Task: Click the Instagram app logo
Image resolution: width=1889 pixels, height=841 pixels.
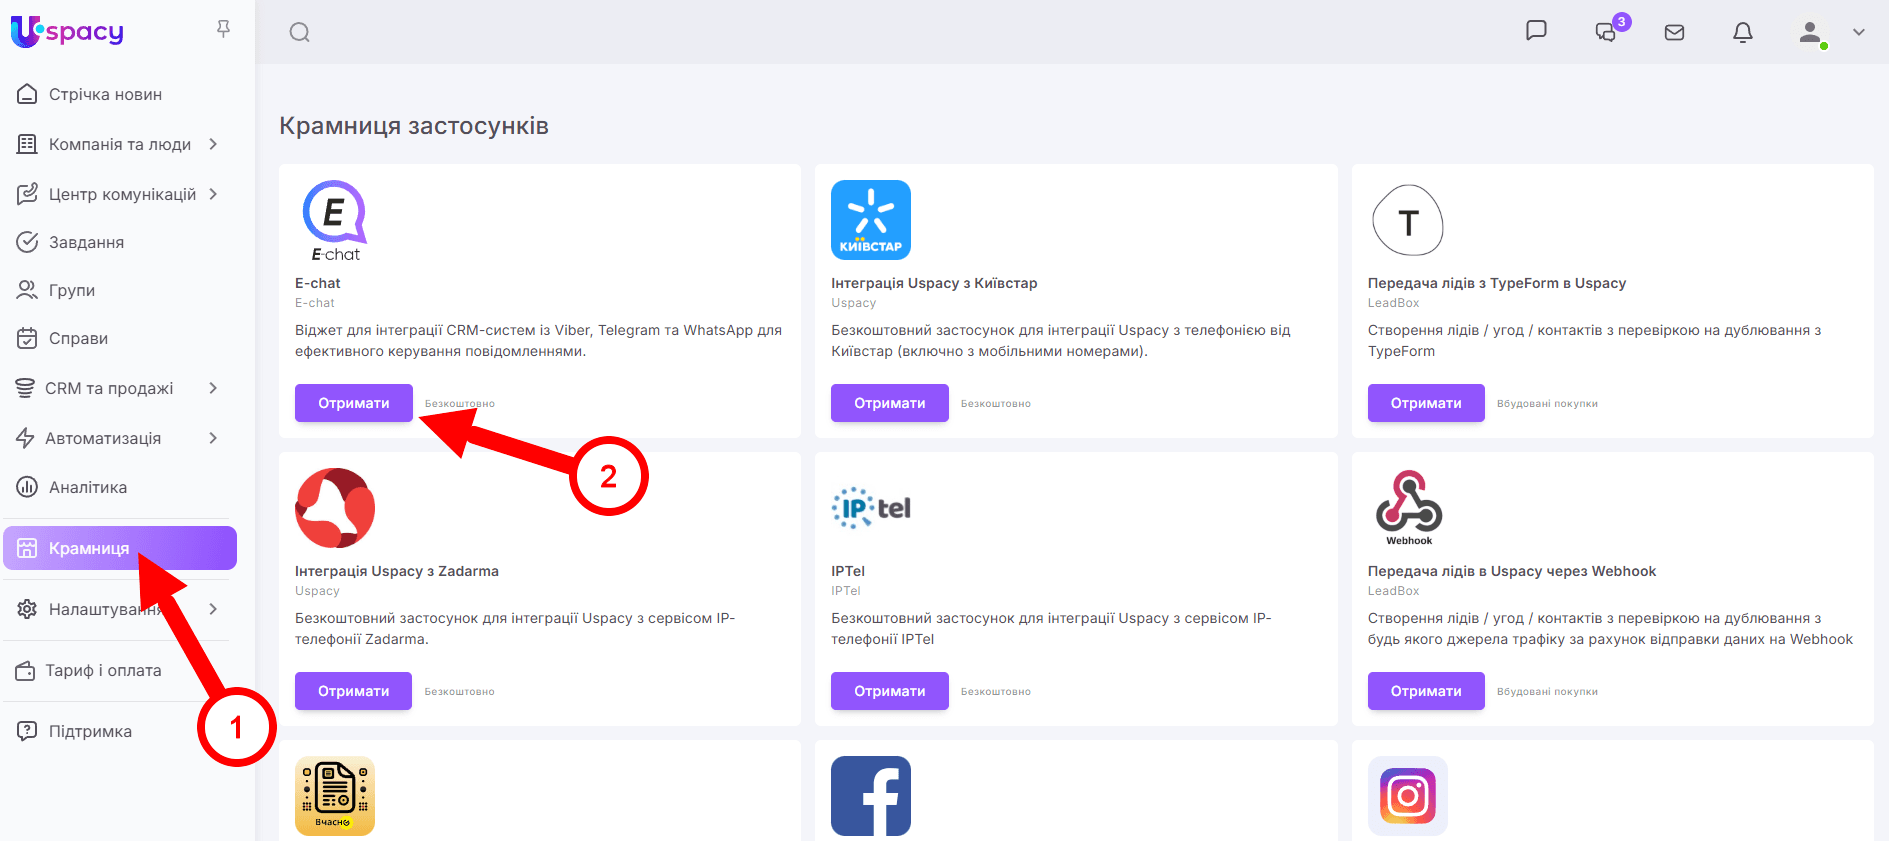Action: [1408, 796]
